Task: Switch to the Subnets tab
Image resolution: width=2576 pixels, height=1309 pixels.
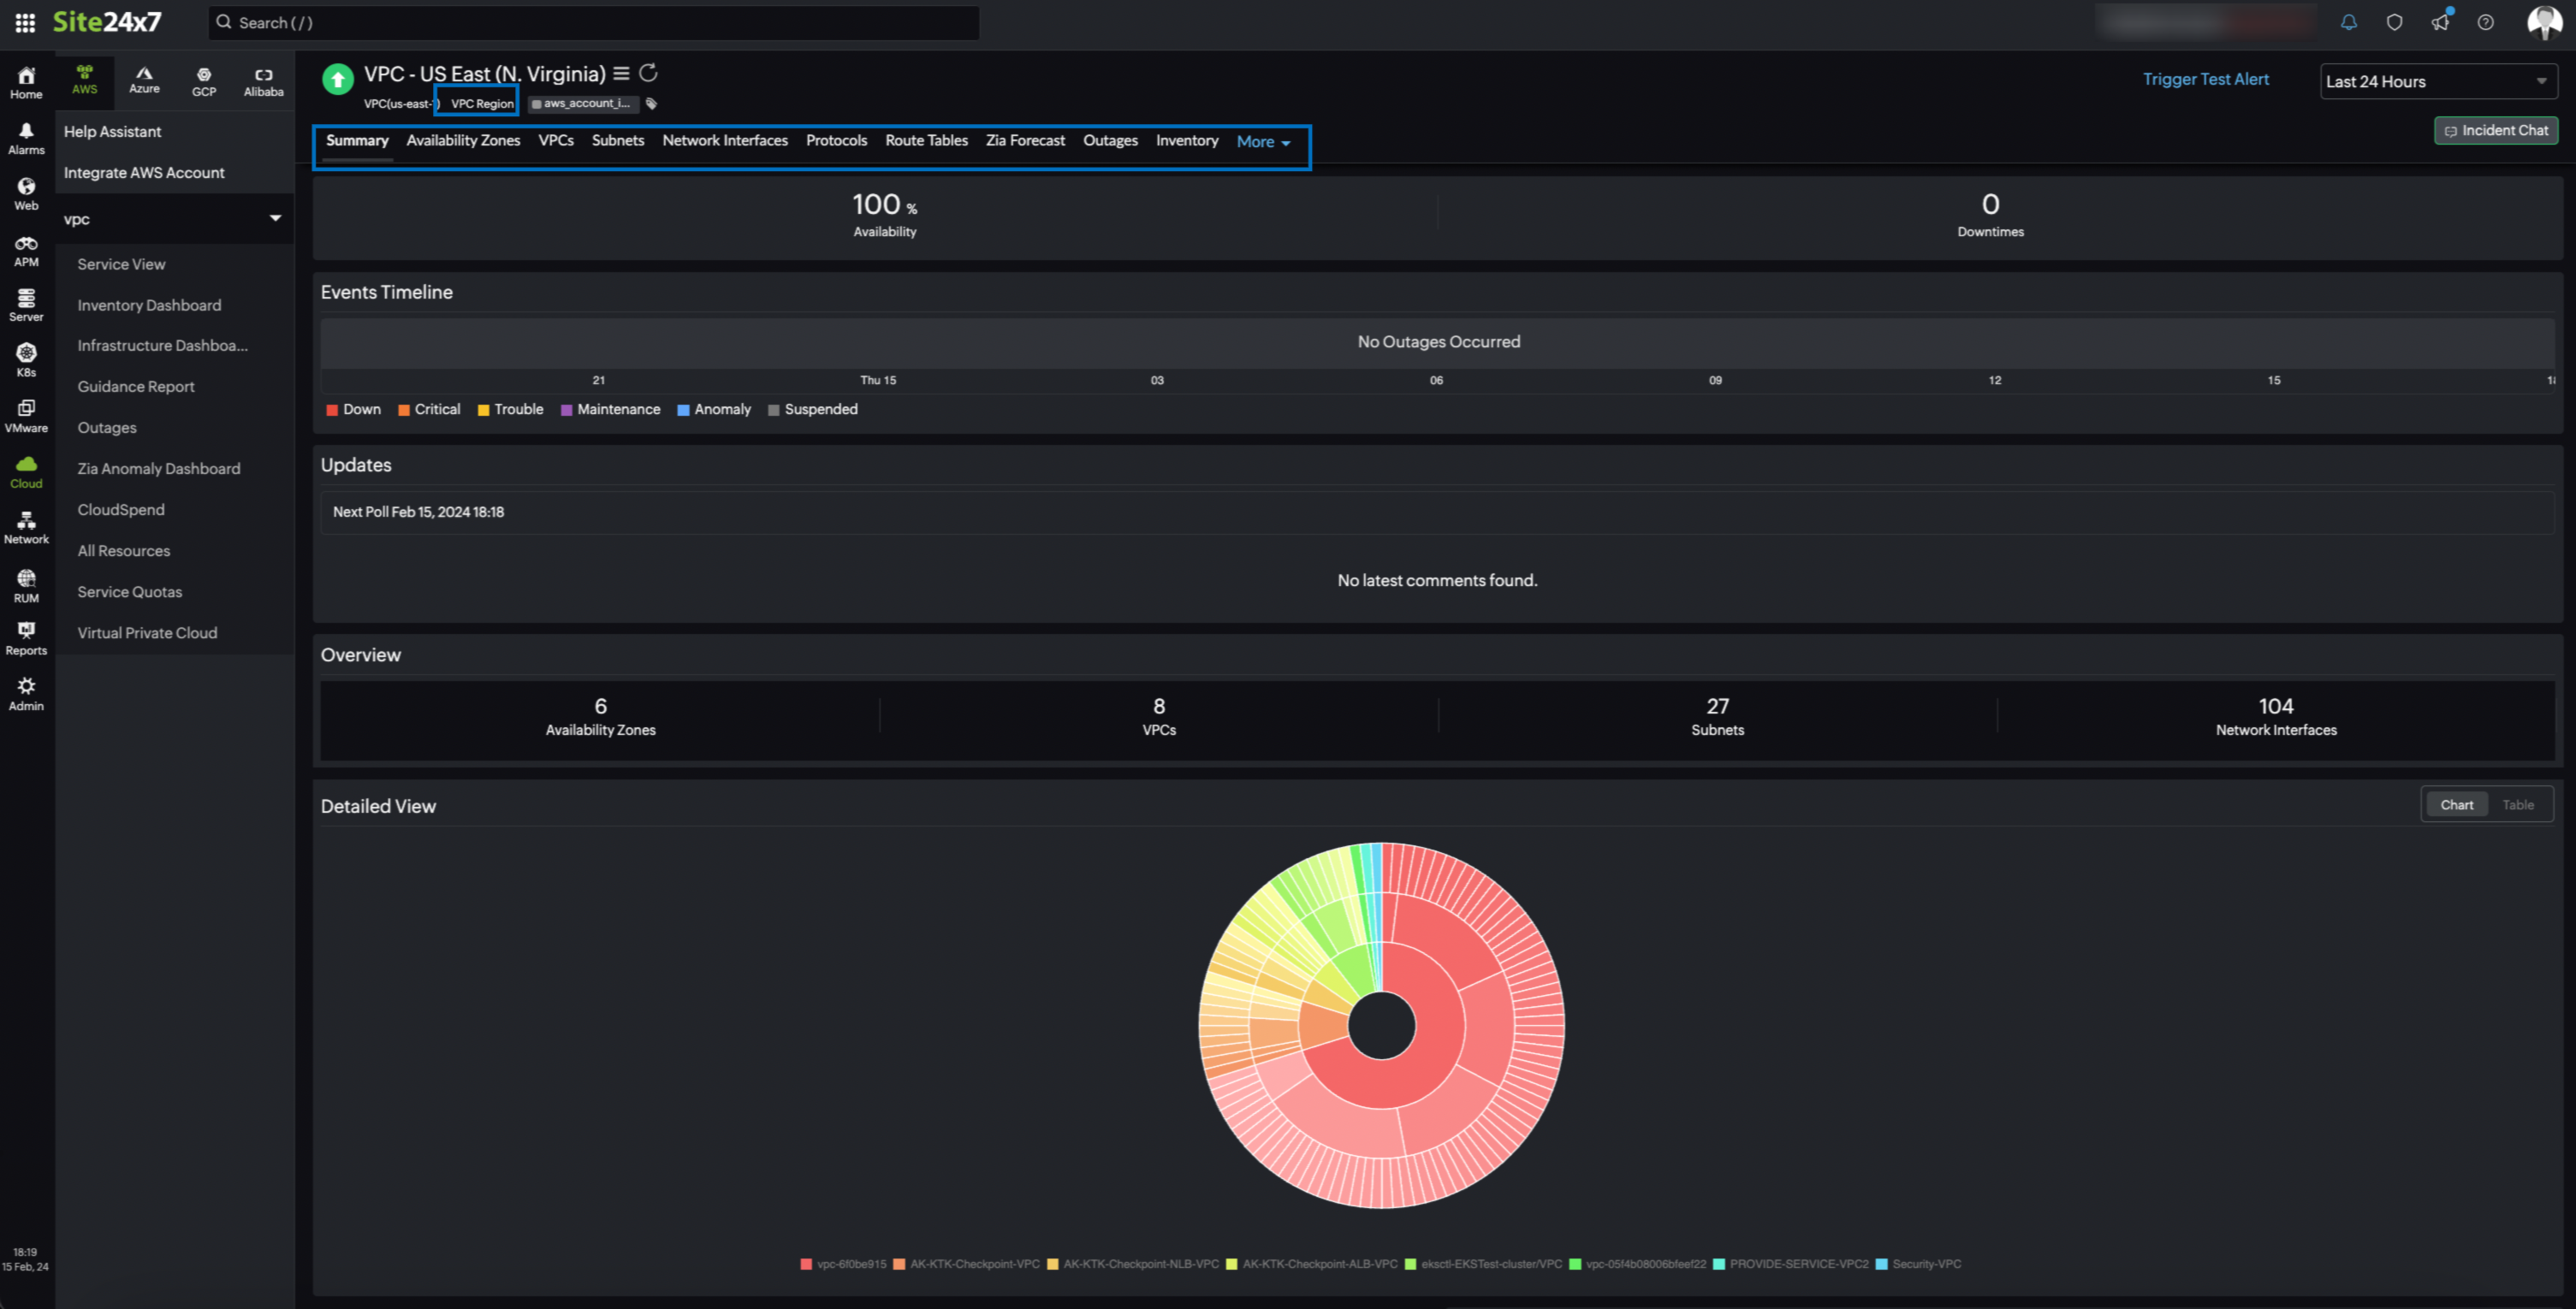Action: [617, 141]
